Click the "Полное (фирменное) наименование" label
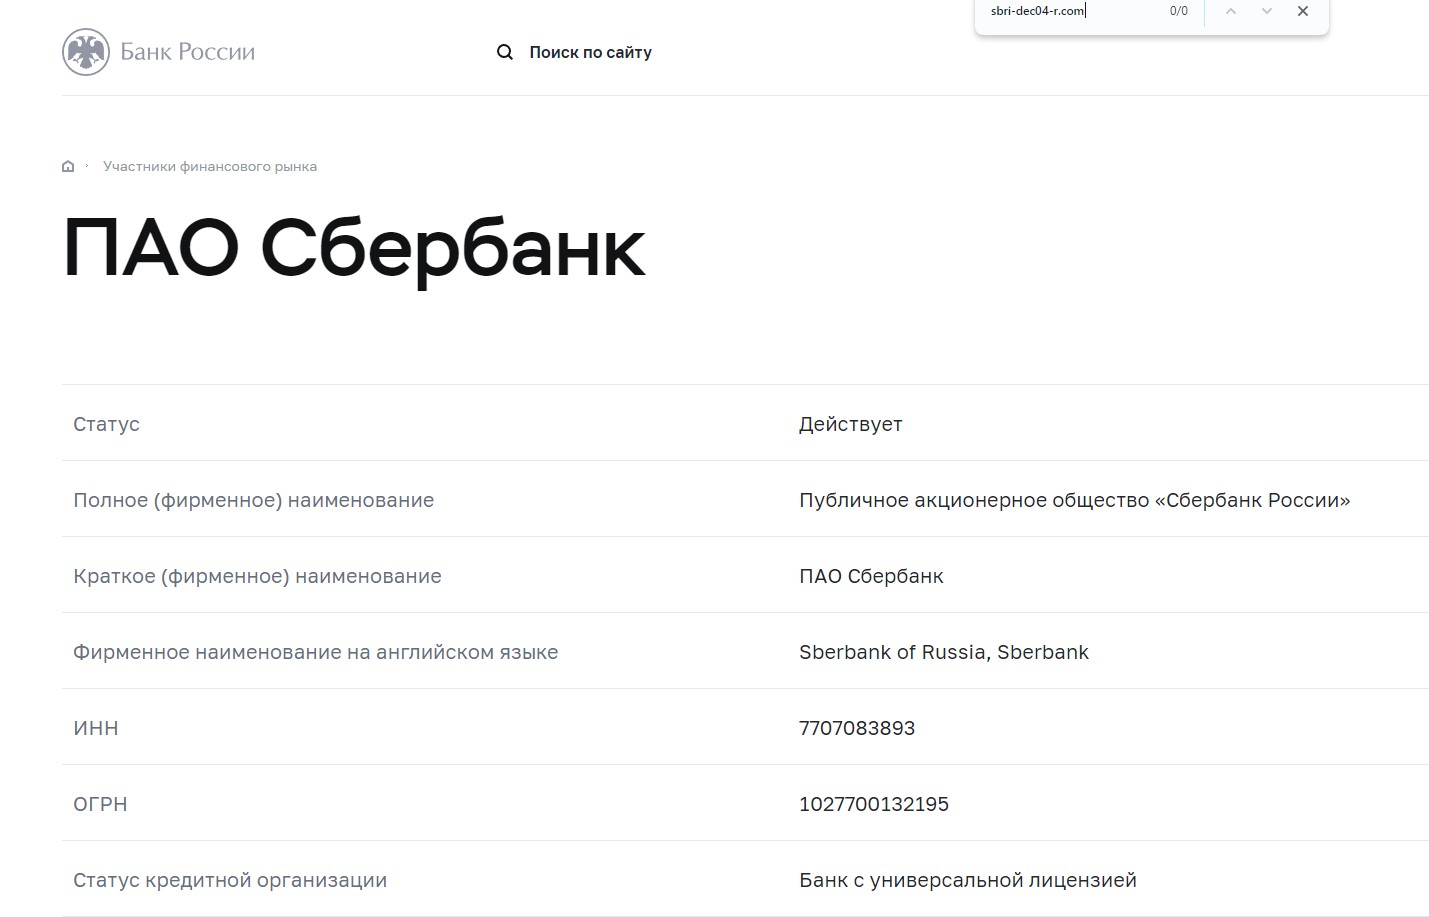The height and width of the screenshot is (917, 1429). tap(253, 500)
